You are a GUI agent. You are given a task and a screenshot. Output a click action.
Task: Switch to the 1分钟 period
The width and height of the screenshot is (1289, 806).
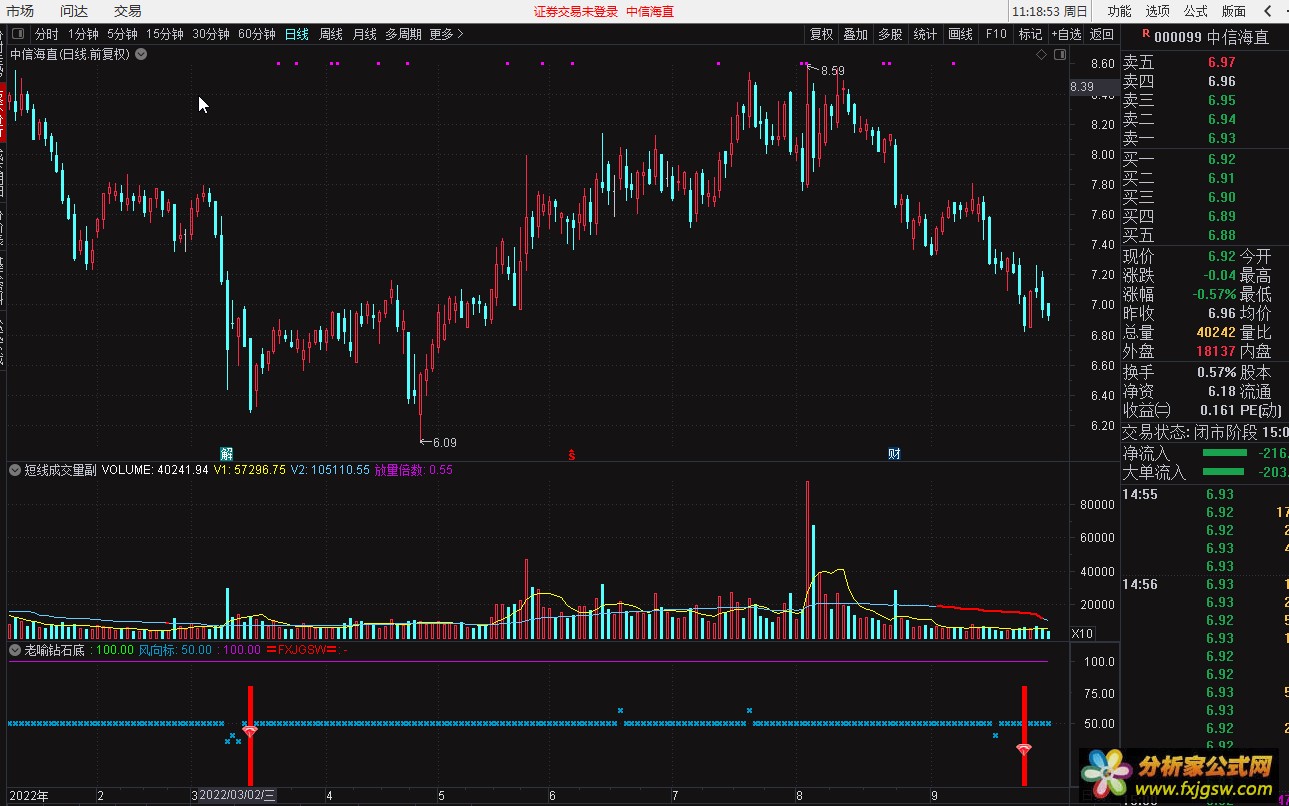(84, 34)
